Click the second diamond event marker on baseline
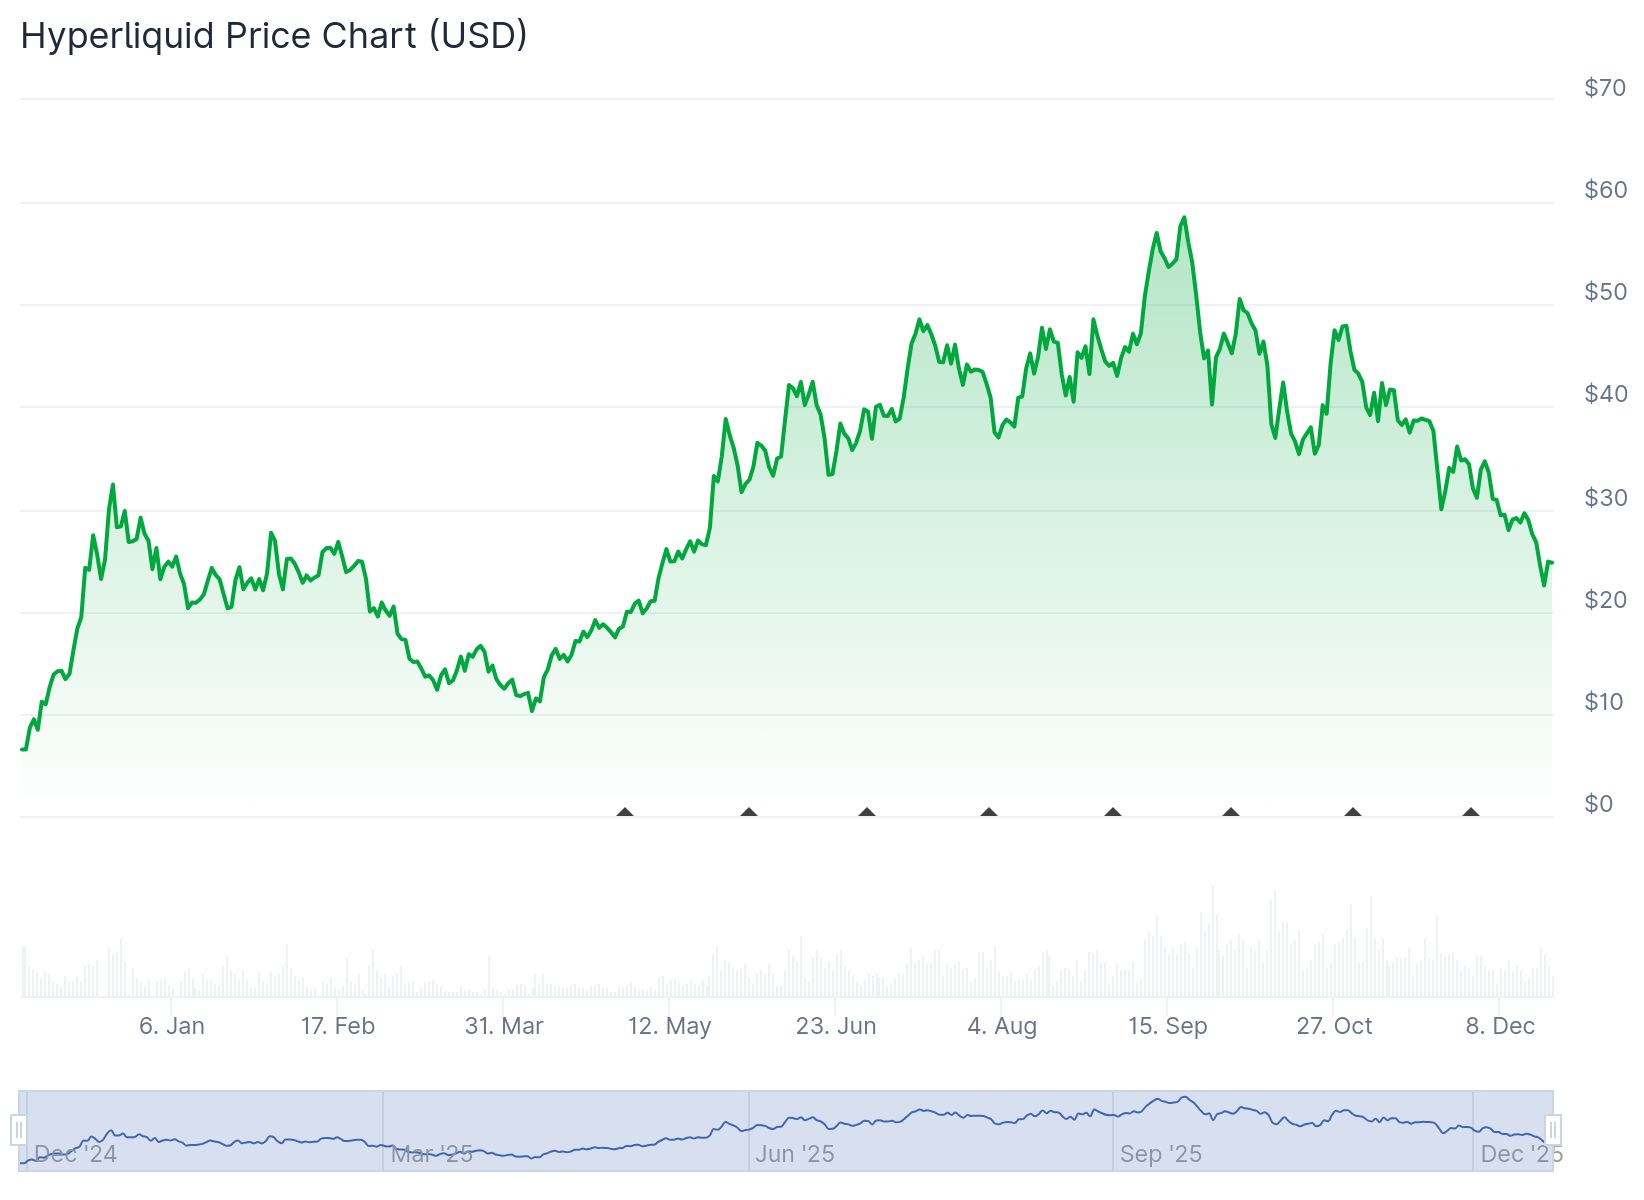1644x1200 pixels. click(749, 813)
